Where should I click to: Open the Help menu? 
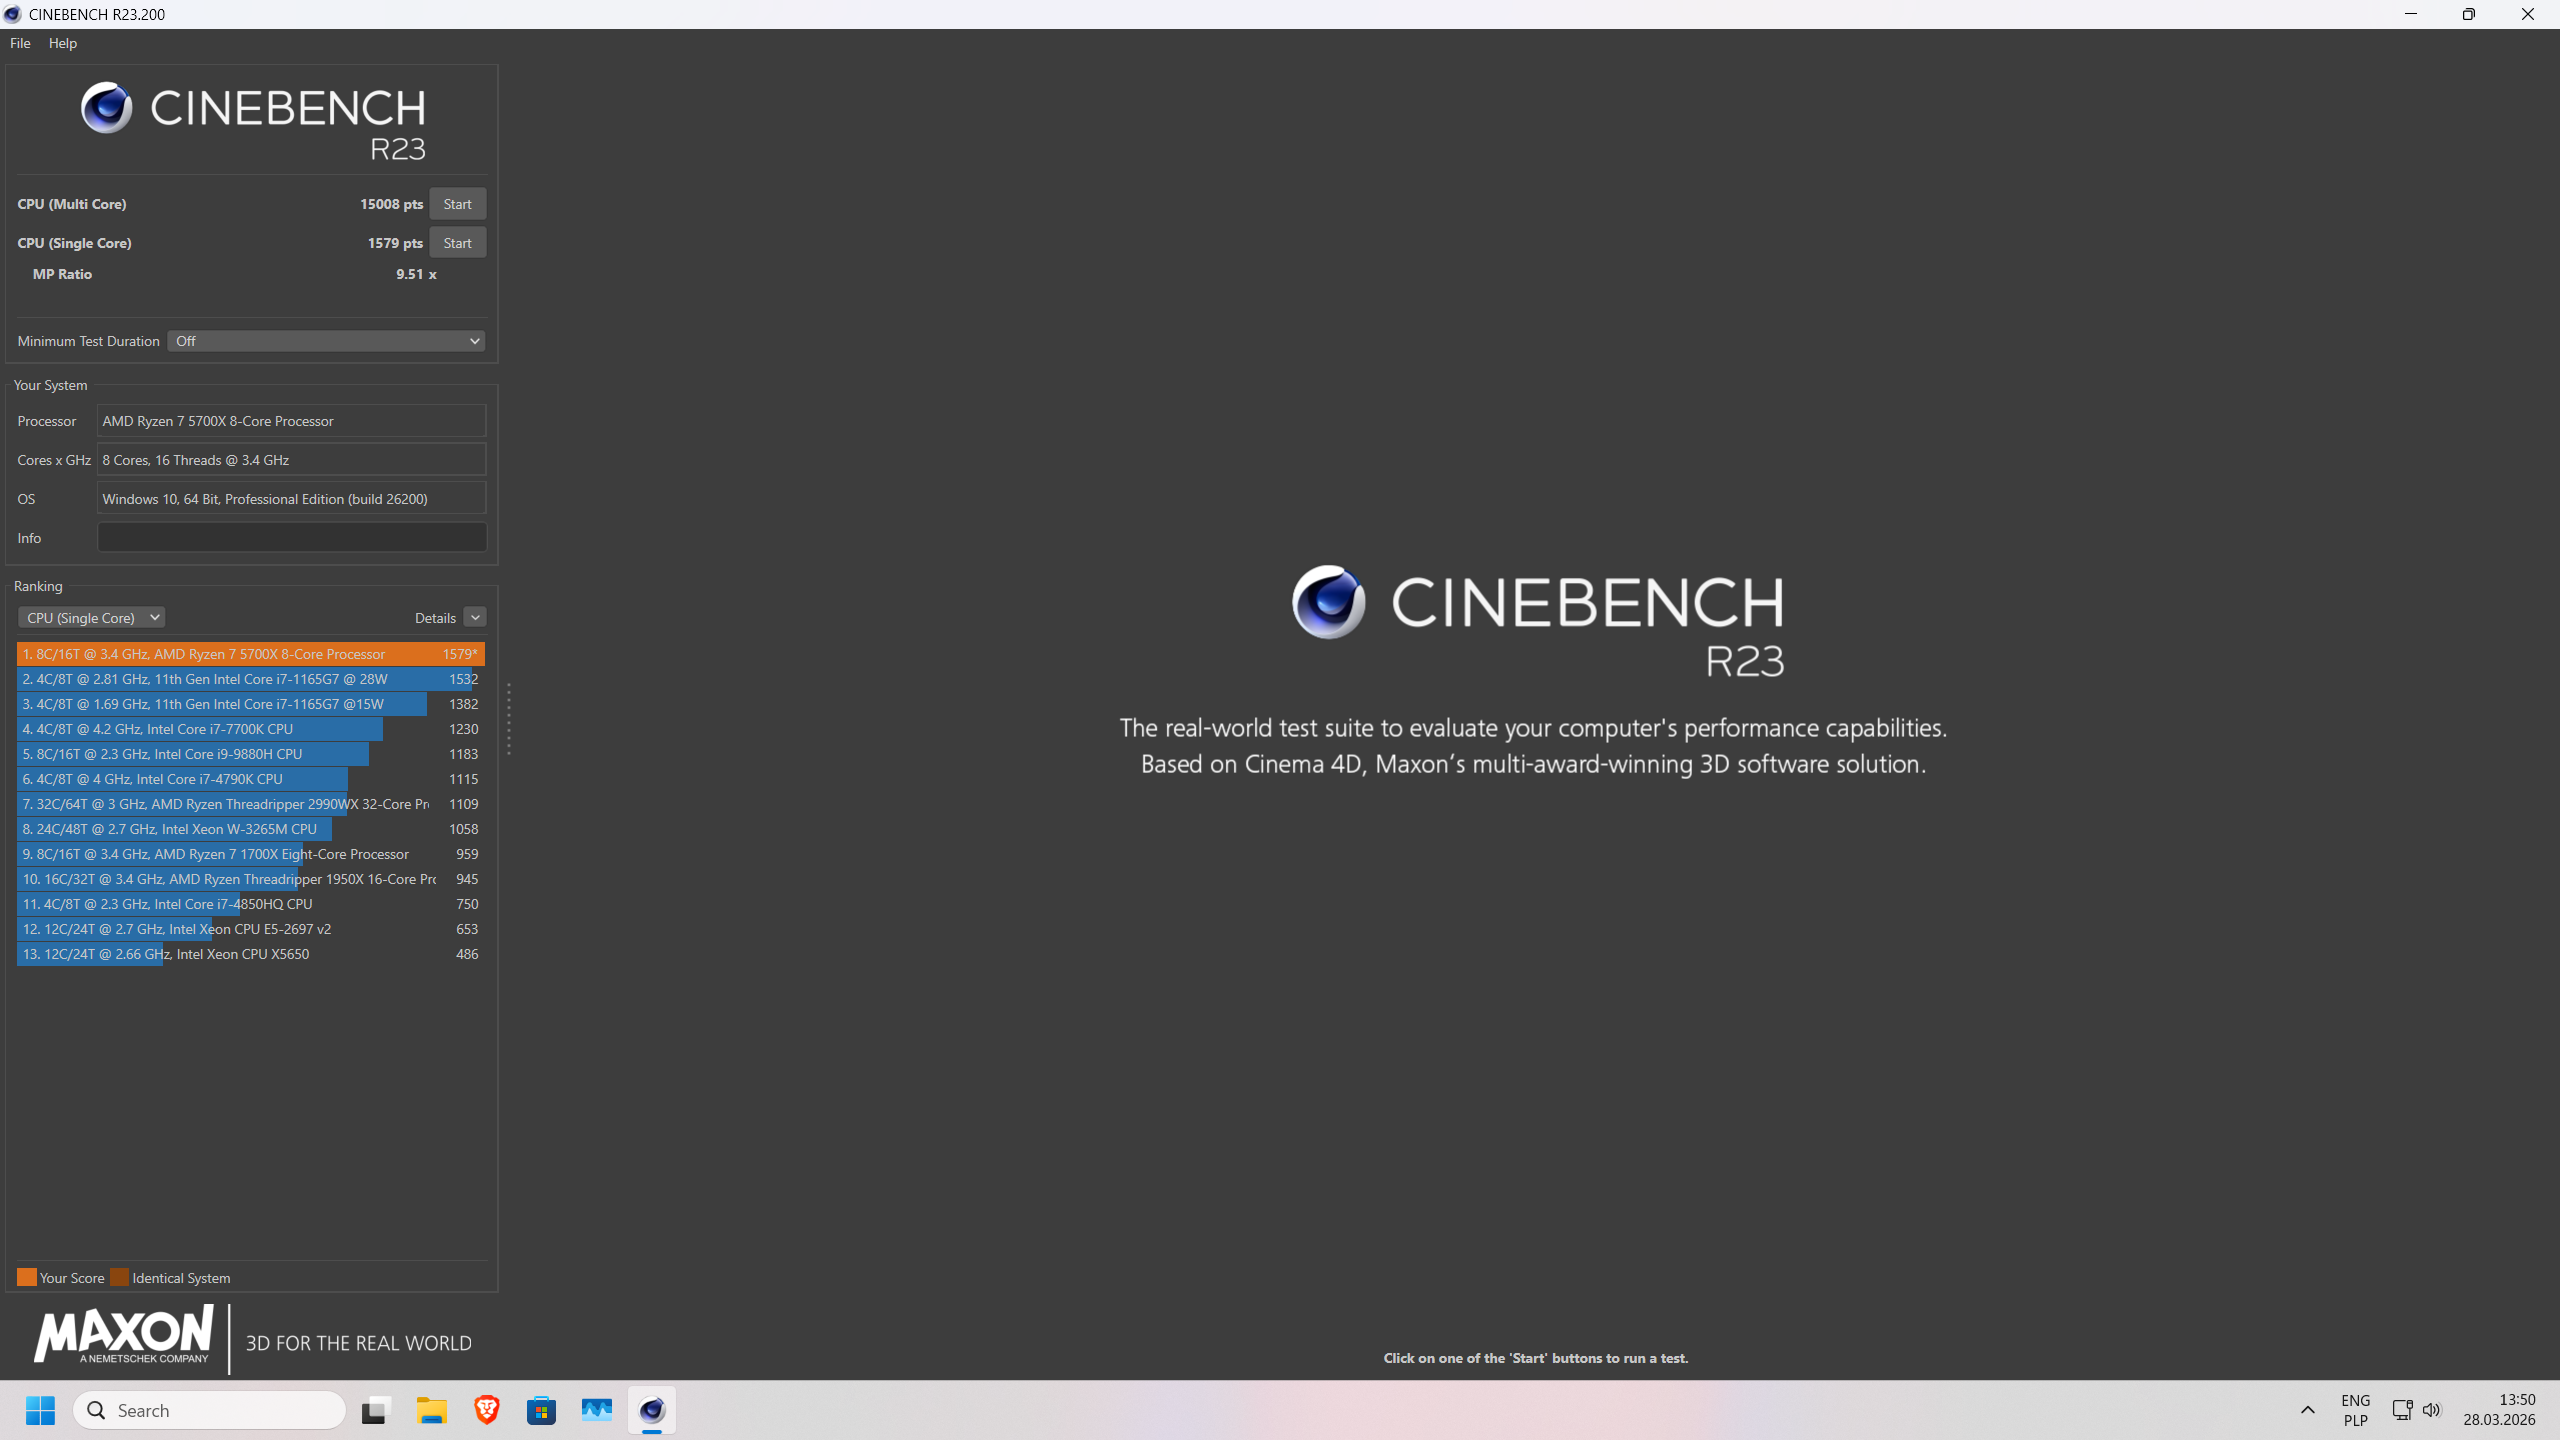(62, 43)
